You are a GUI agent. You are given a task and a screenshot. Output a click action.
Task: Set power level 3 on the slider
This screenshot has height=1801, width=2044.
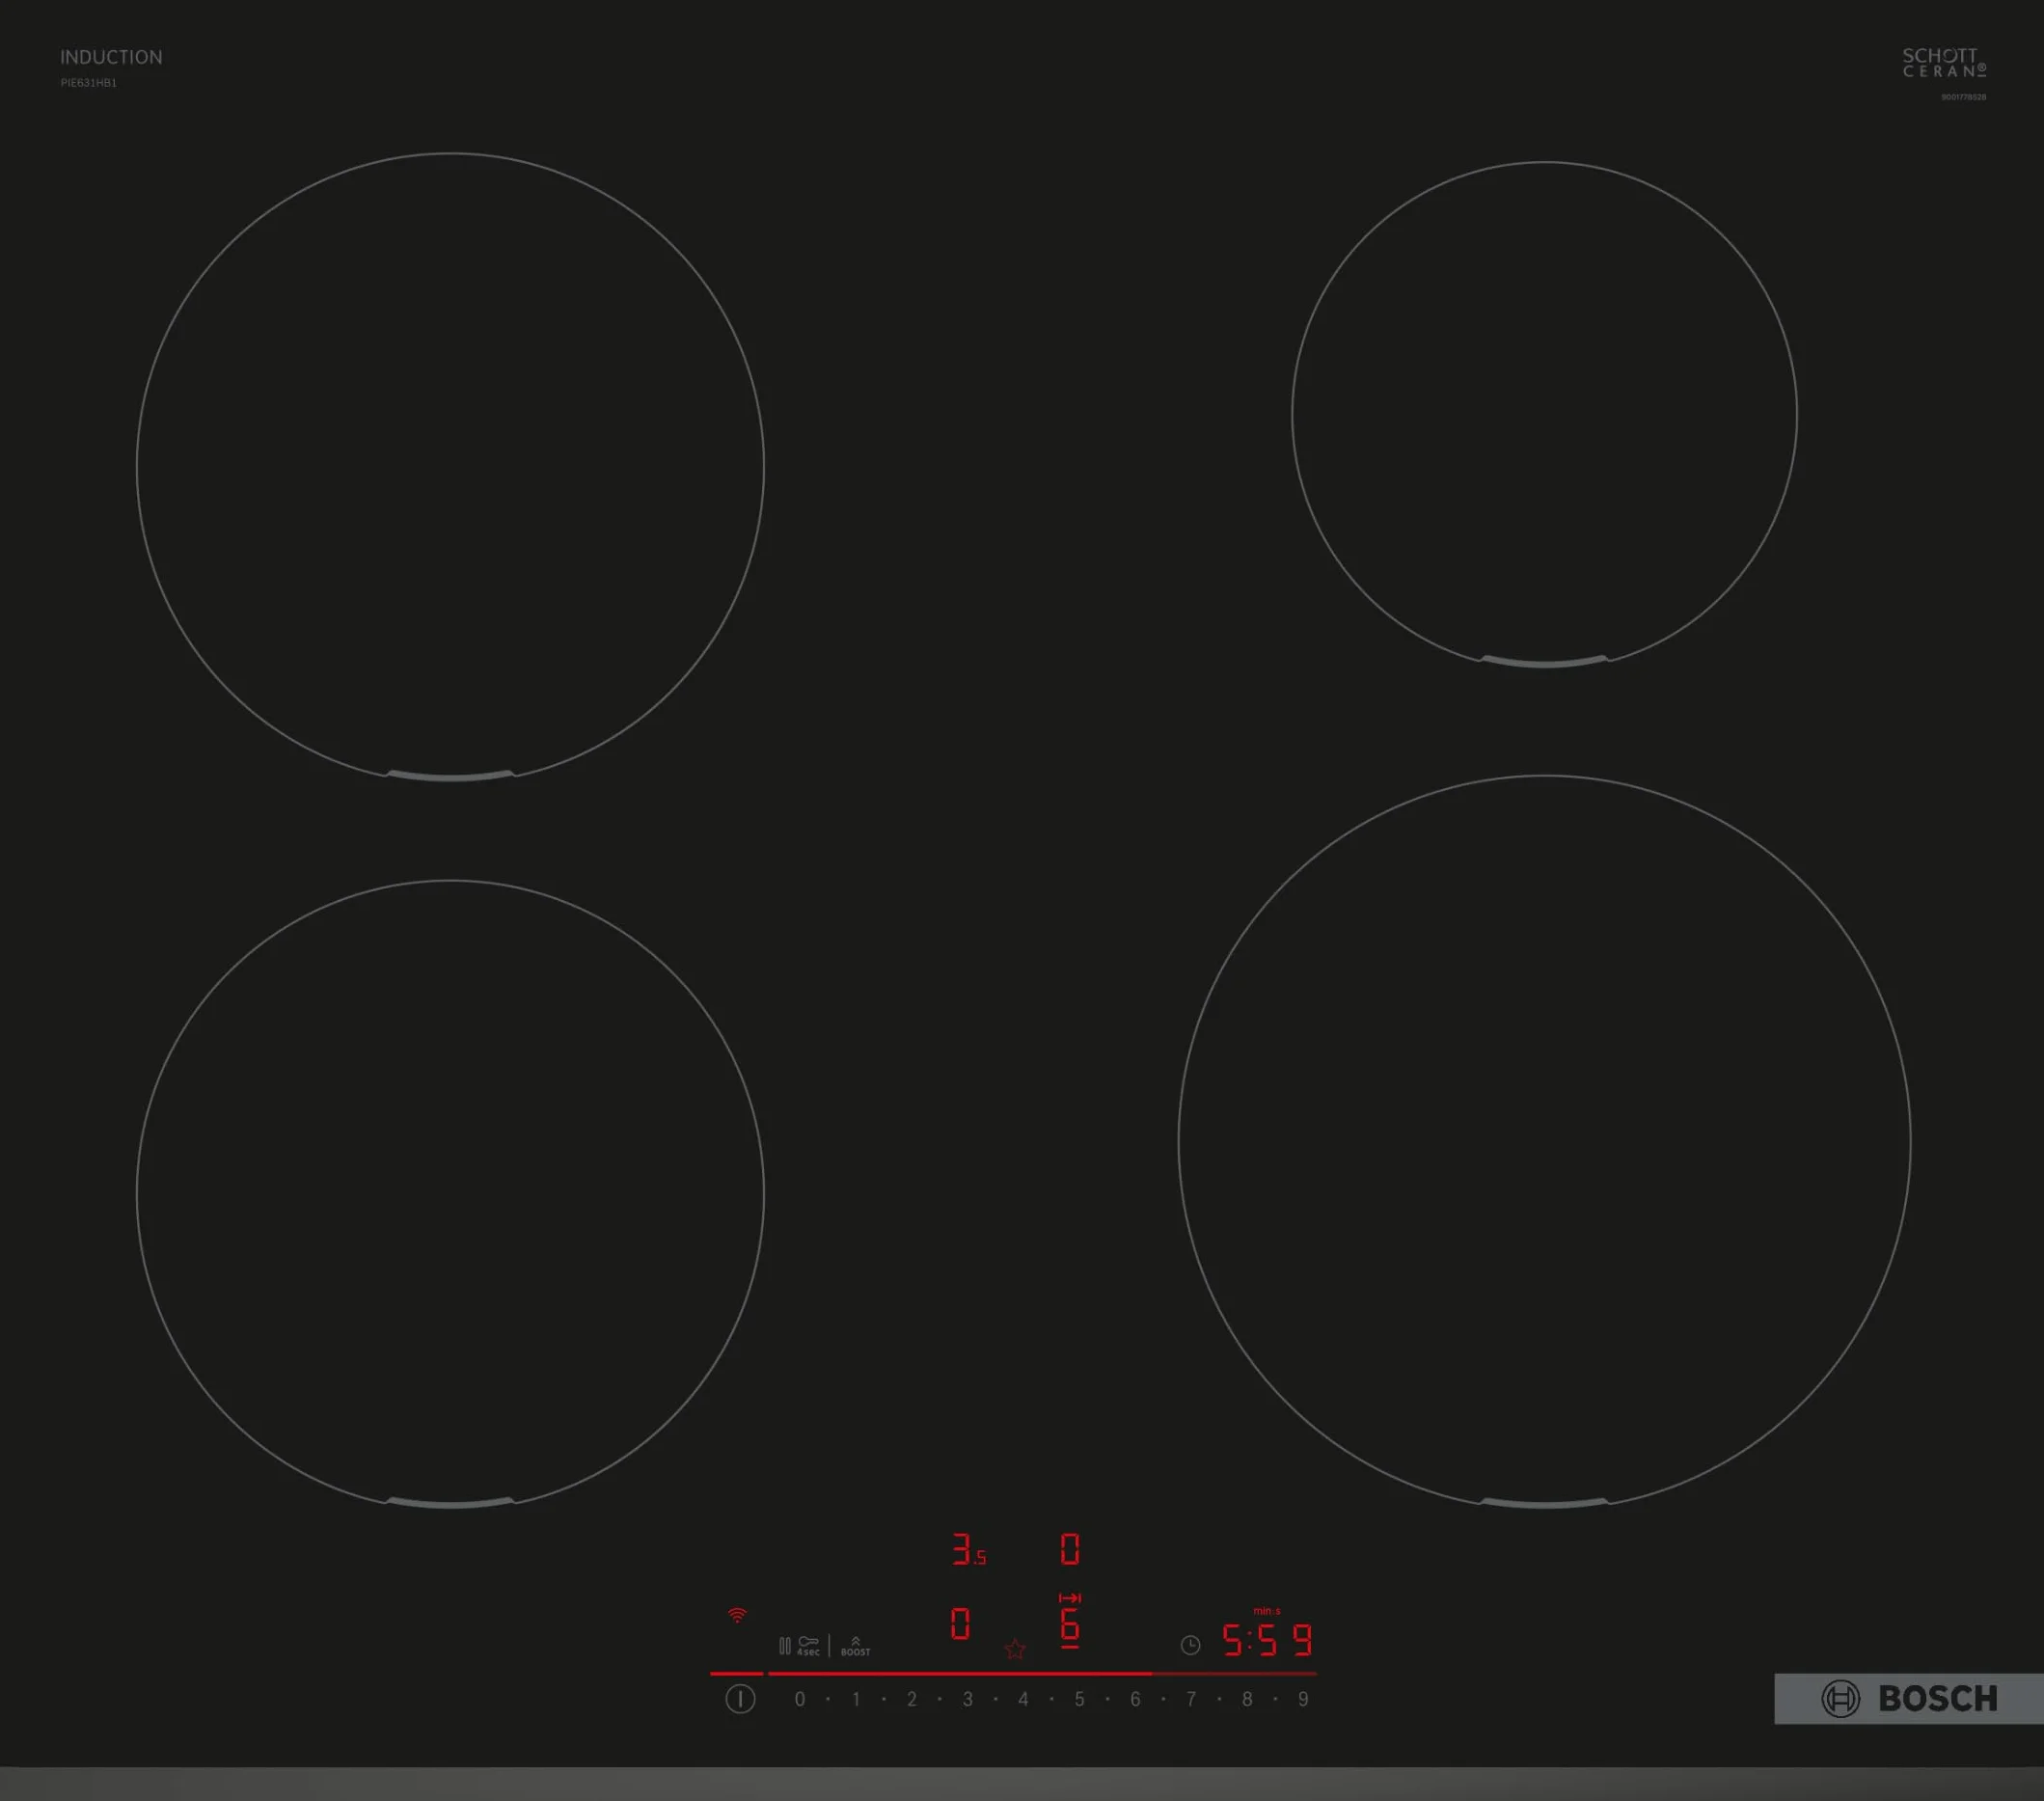pyautogui.click(x=968, y=1699)
